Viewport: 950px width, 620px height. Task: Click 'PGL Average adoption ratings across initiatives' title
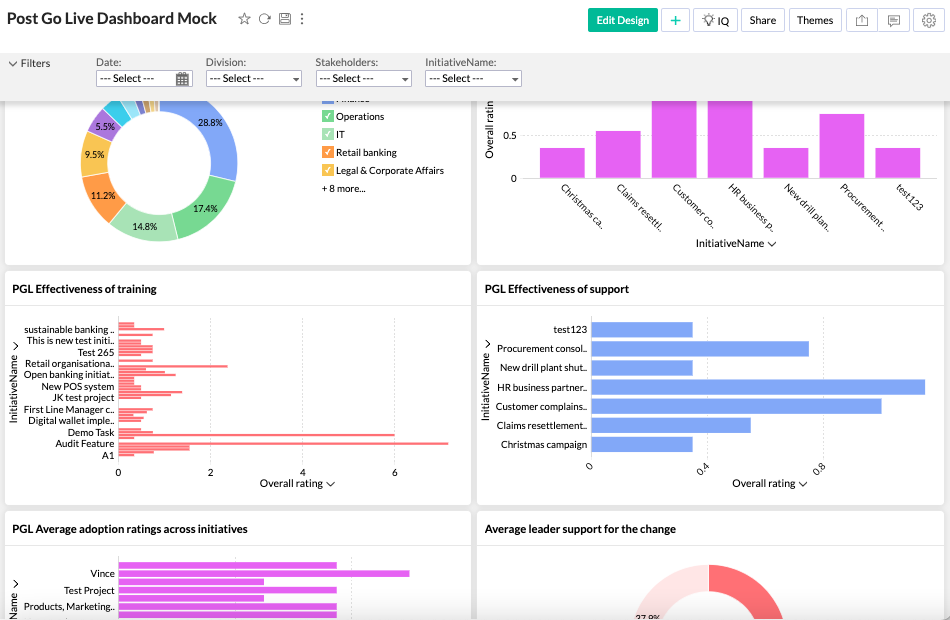pyautogui.click(x=130, y=529)
